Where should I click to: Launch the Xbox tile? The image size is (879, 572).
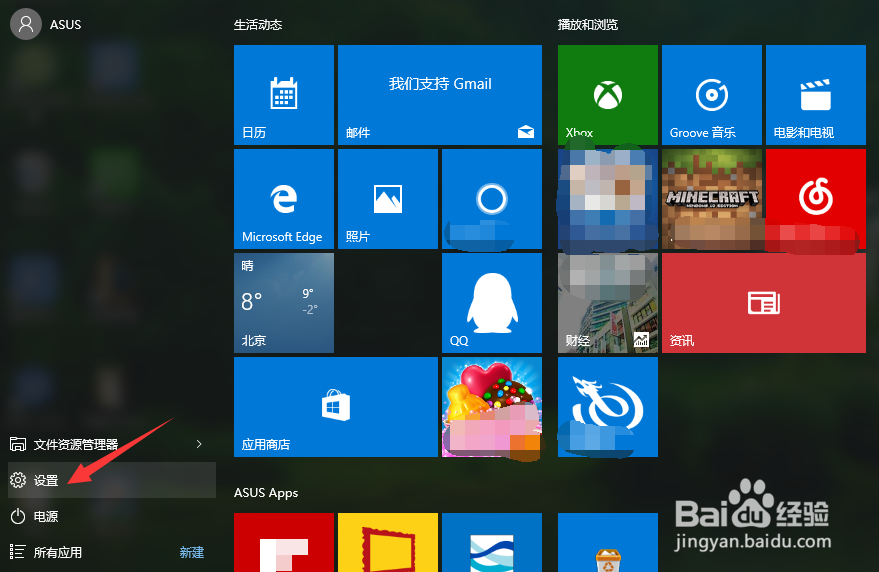[x=608, y=95]
